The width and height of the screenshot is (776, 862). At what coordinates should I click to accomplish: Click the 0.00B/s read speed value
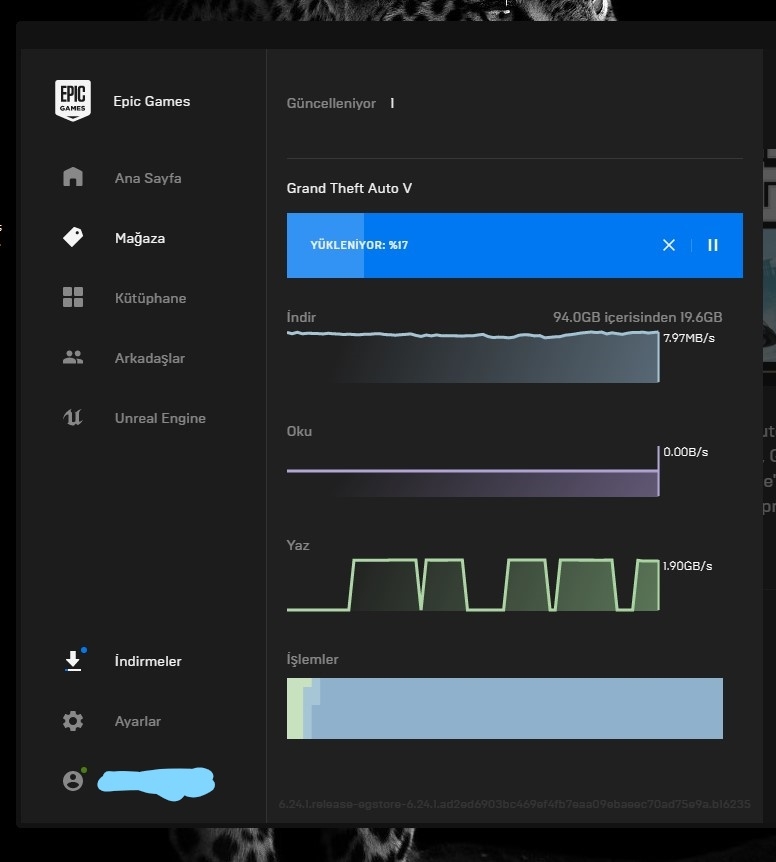coord(685,452)
